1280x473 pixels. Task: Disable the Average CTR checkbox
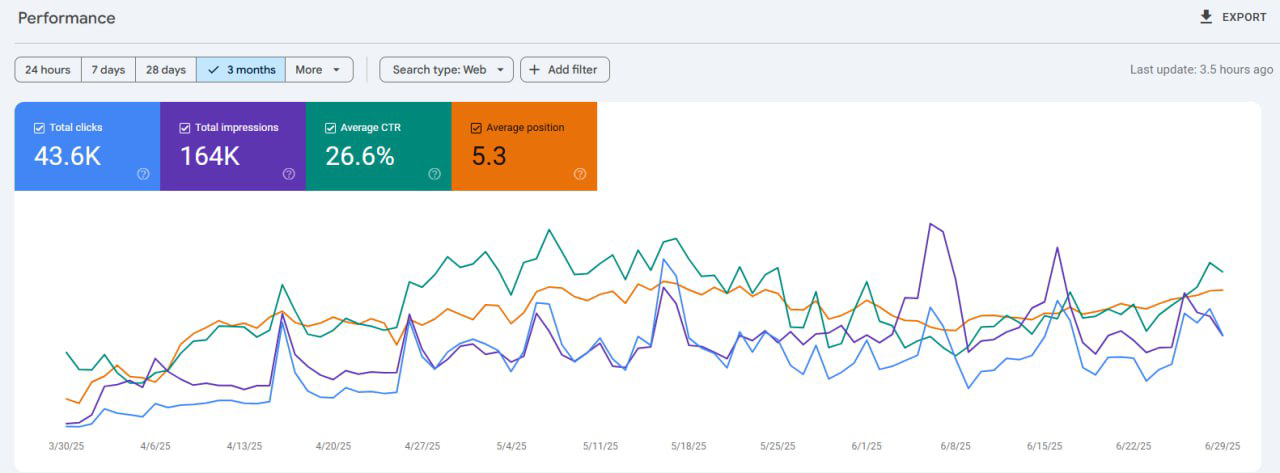(331, 128)
